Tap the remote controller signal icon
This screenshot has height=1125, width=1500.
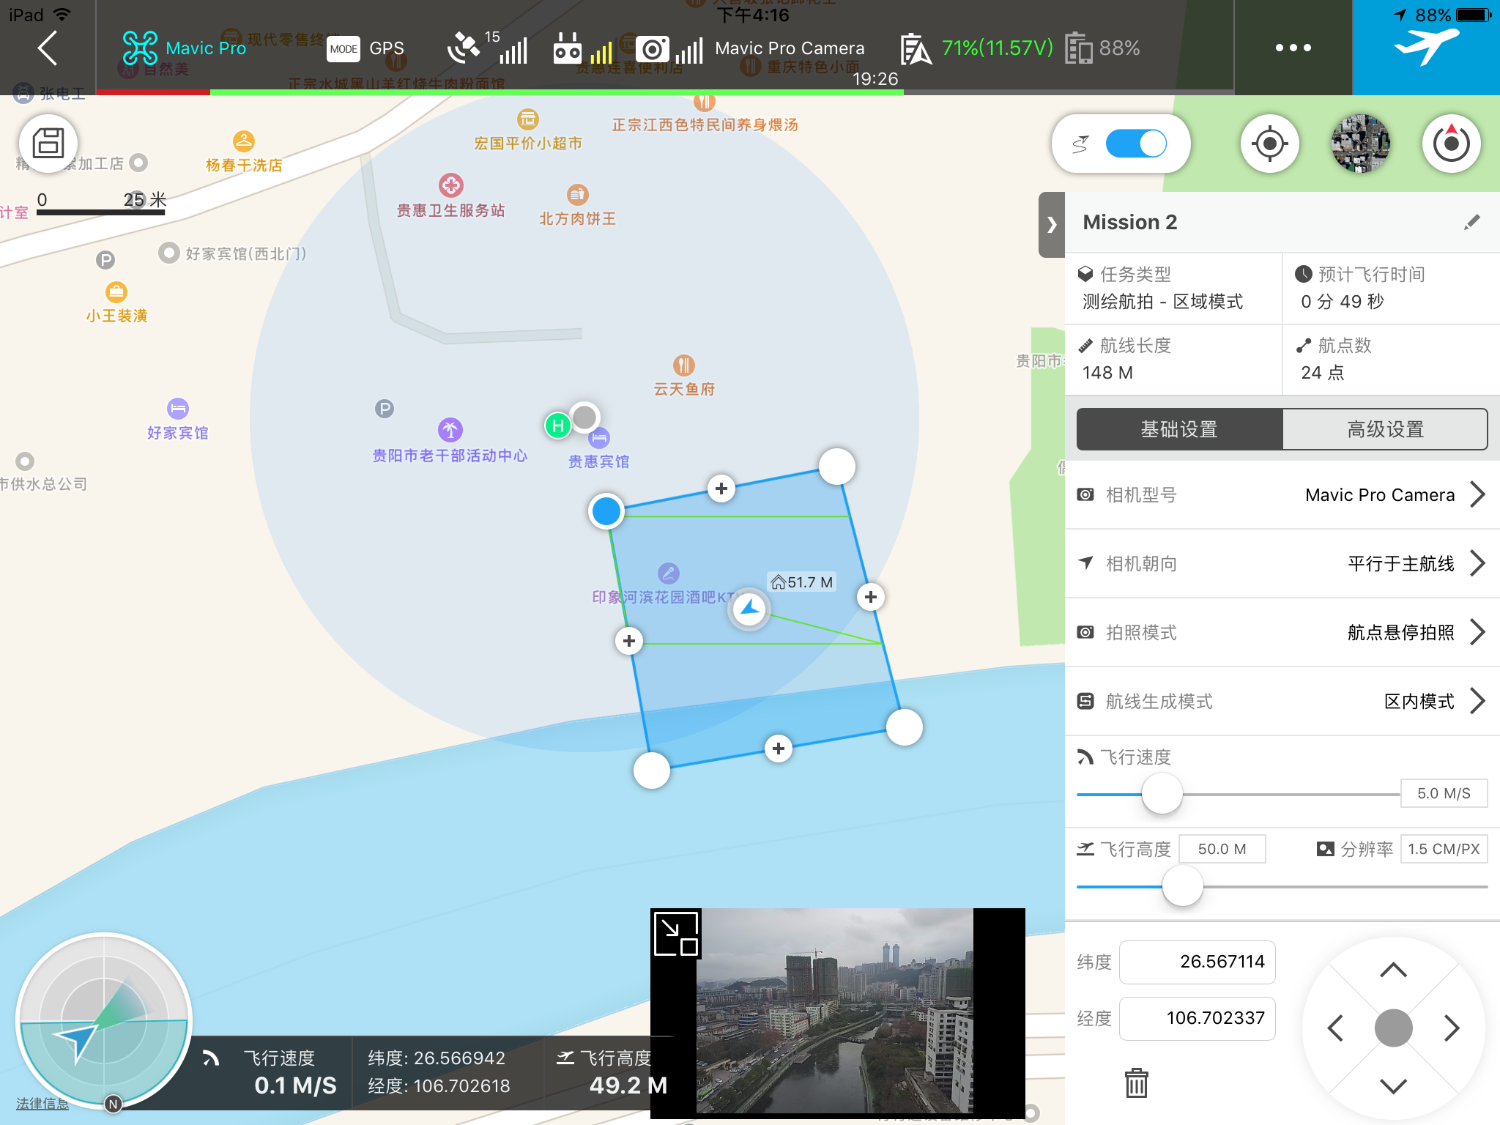pyautogui.click(x=567, y=48)
